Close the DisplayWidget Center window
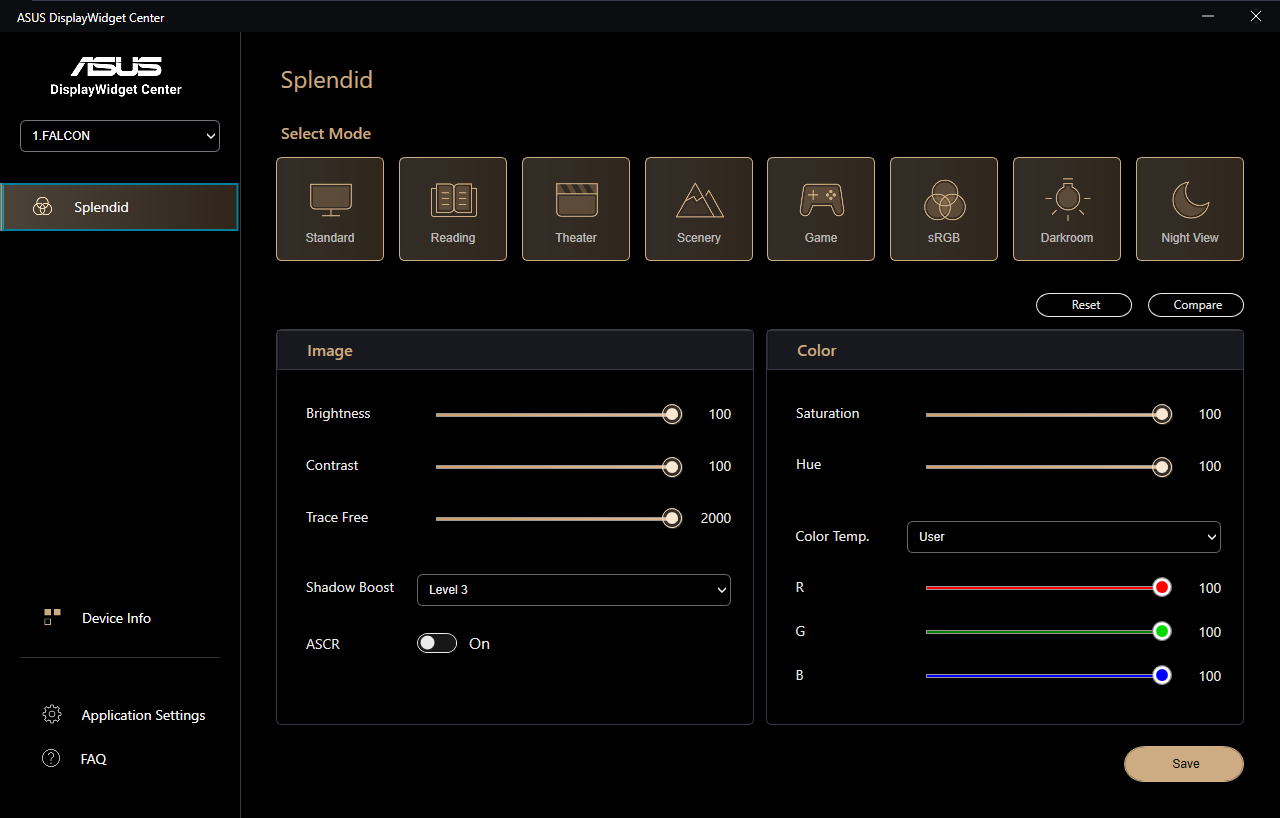The width and height of the screenshot is (1280, 818). tap(1256, 16)
